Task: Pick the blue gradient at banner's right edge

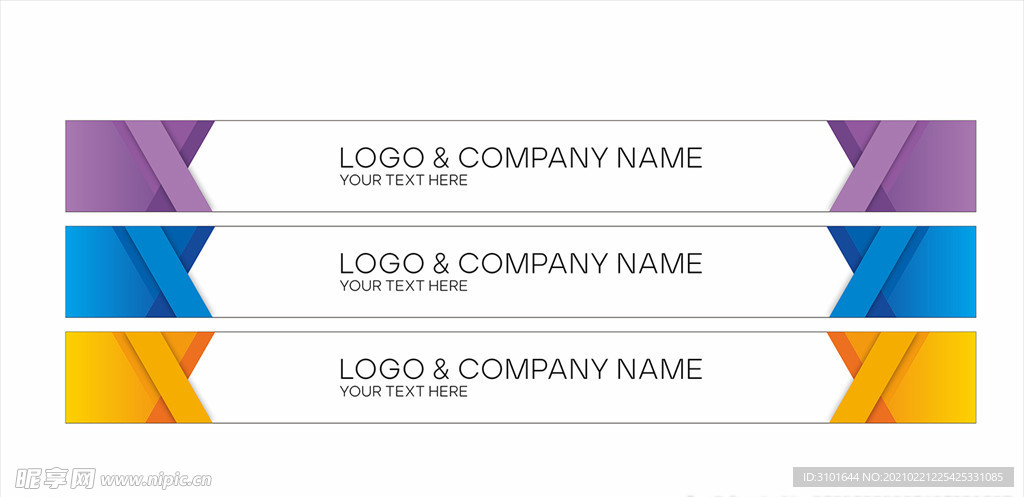Action: tap(950, 272)
